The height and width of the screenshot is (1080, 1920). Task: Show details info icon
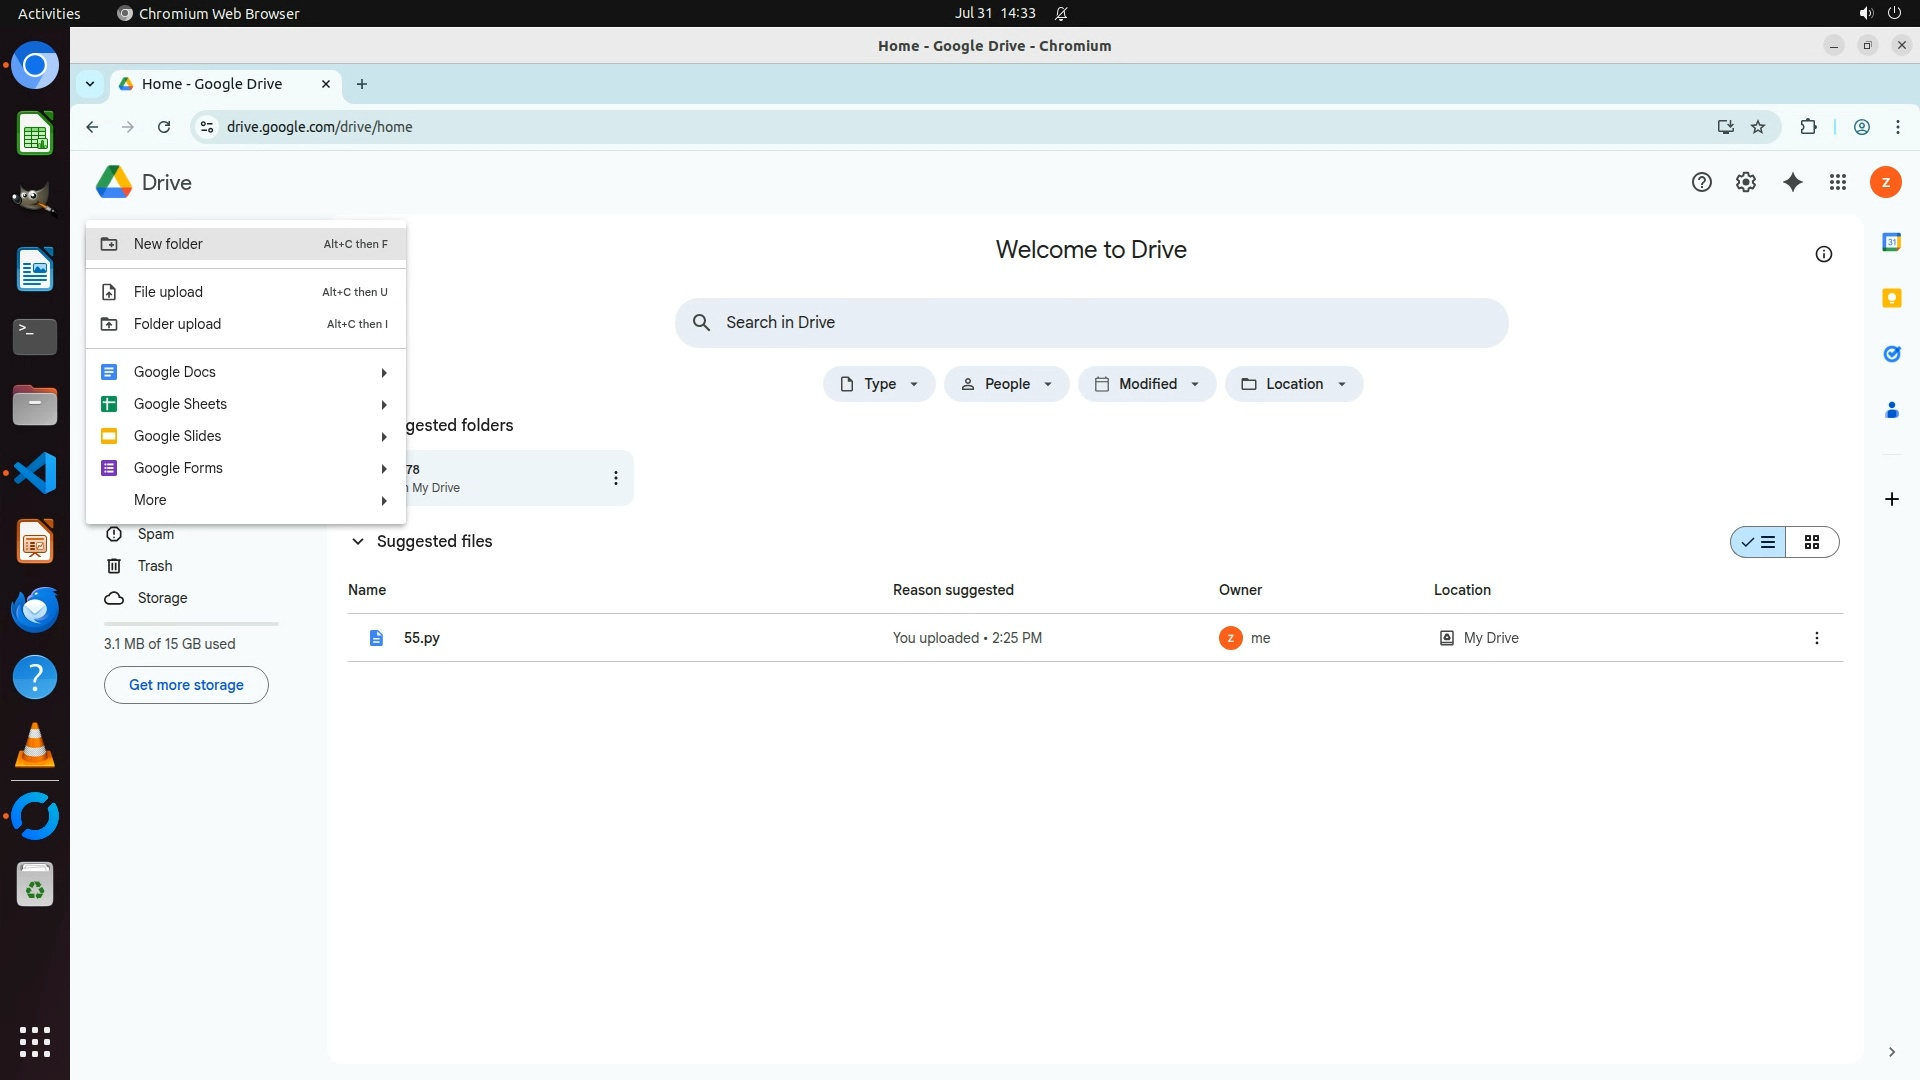(x=1824, y=254)
